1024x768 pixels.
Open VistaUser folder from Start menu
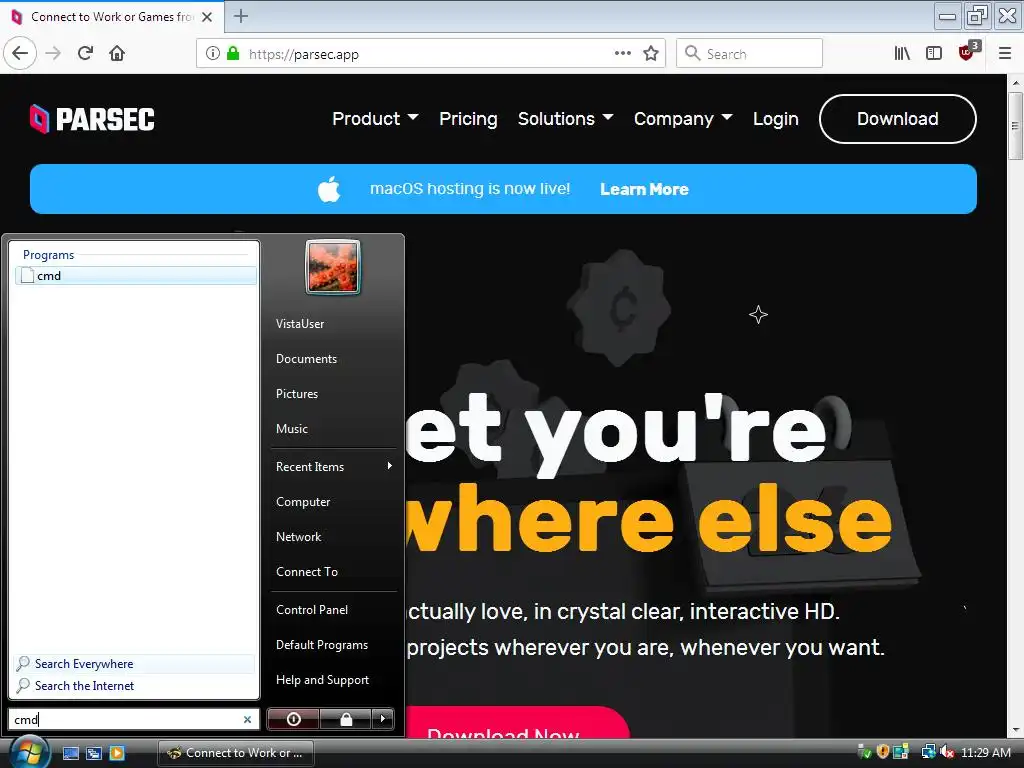pos(300,324)
